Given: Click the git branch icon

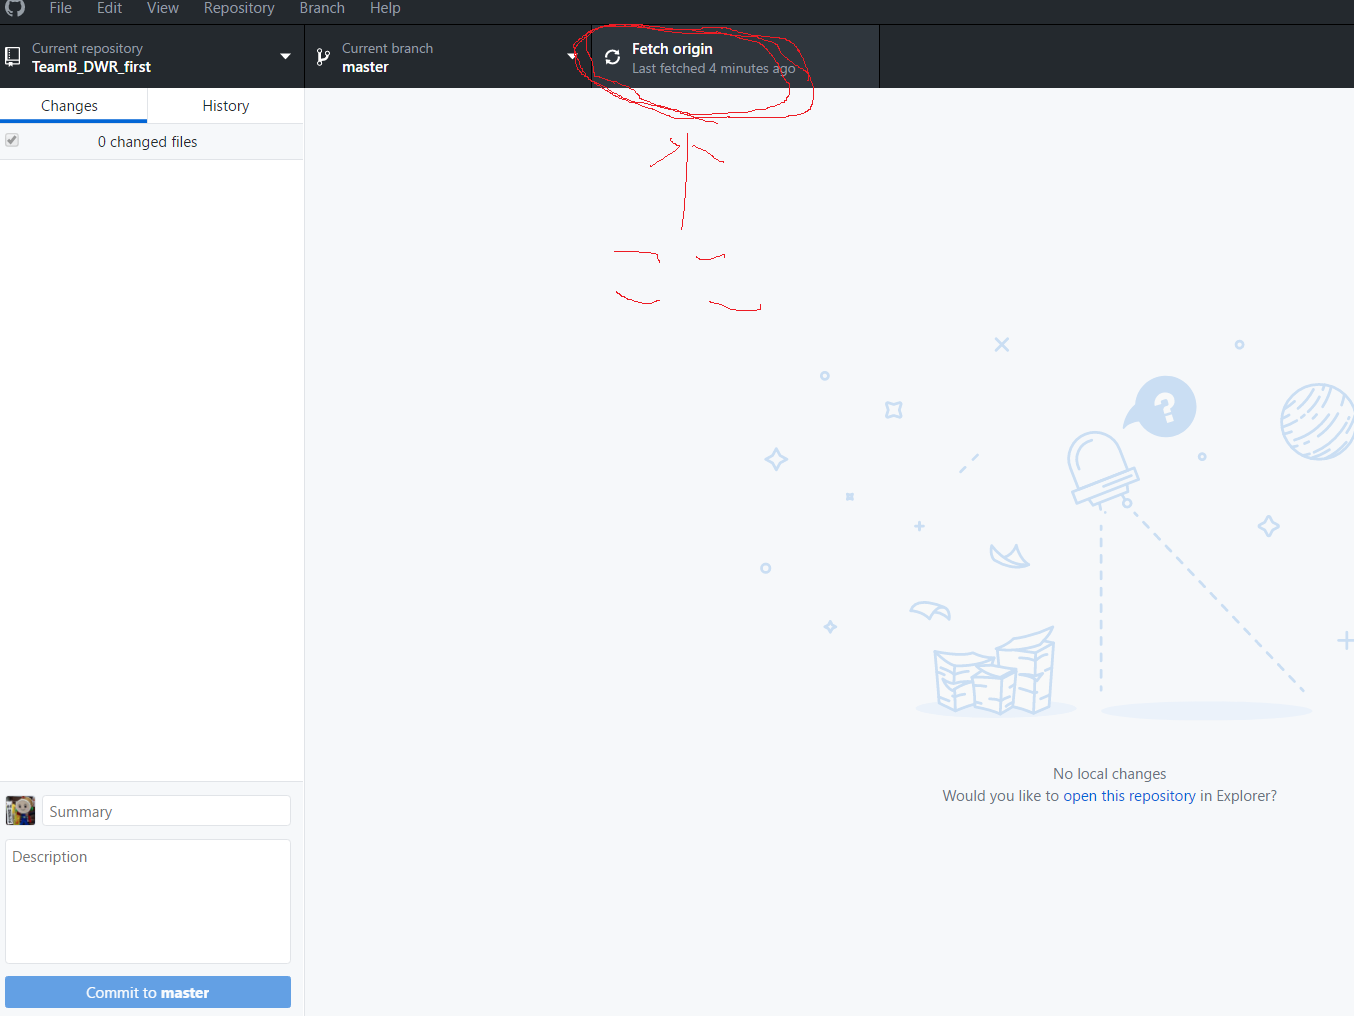Looking at the screenshot, I should coord(323,57).
